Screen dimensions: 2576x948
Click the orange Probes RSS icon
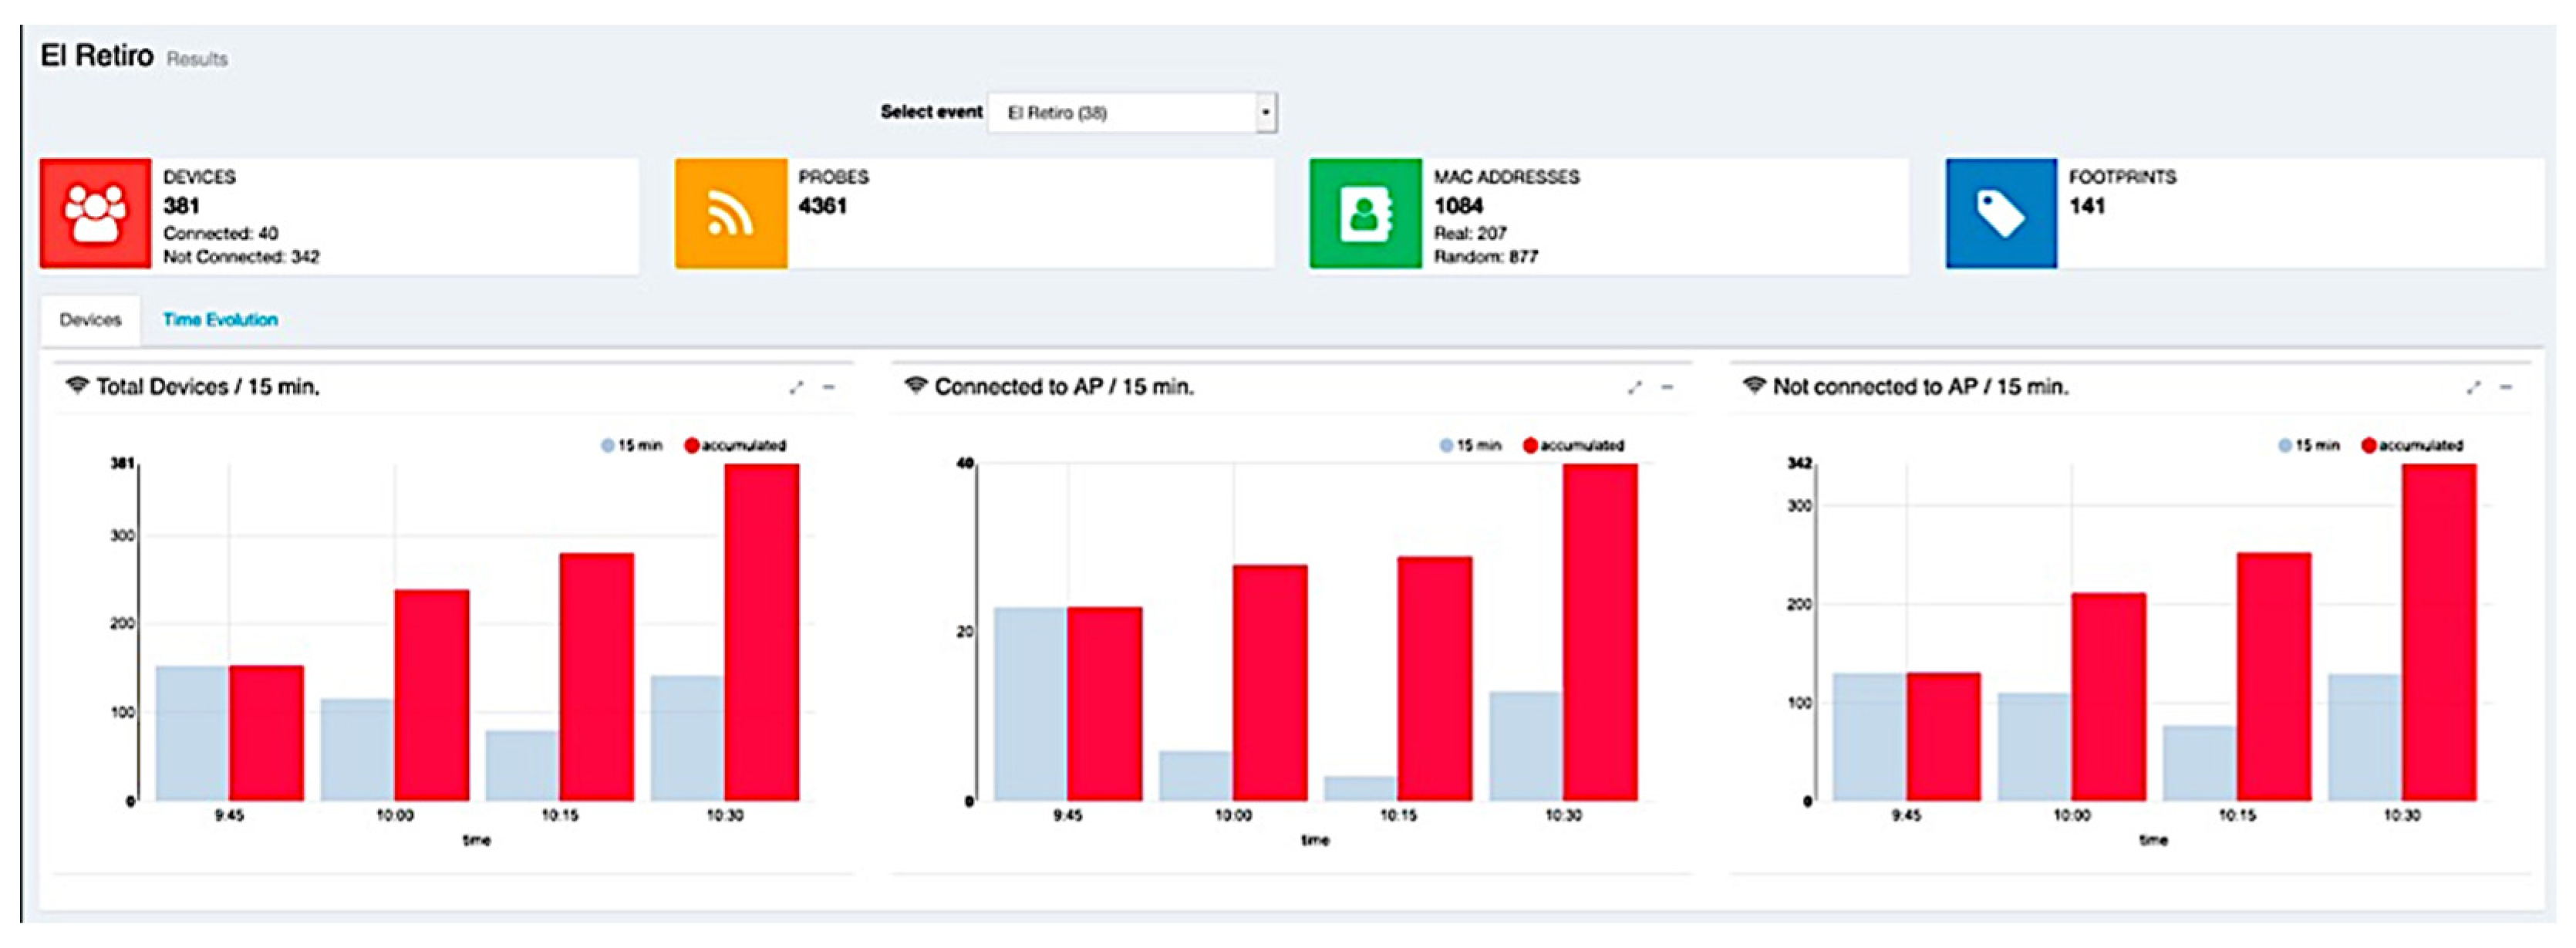730,213
